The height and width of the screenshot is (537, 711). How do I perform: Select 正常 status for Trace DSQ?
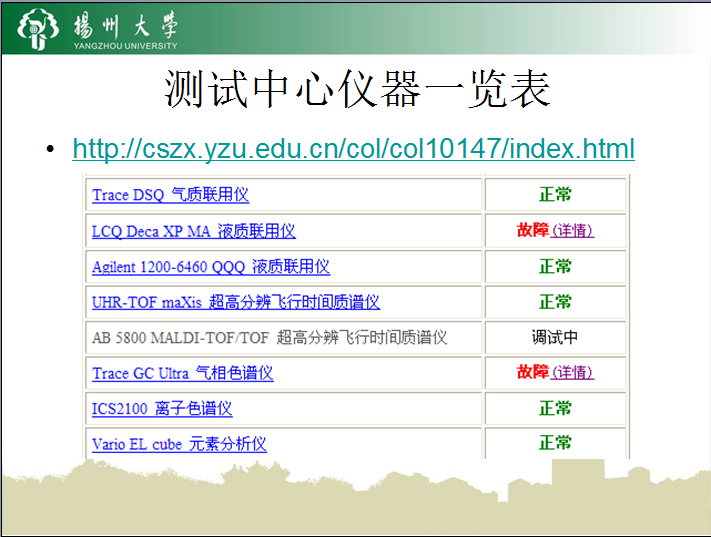(555, 195)
